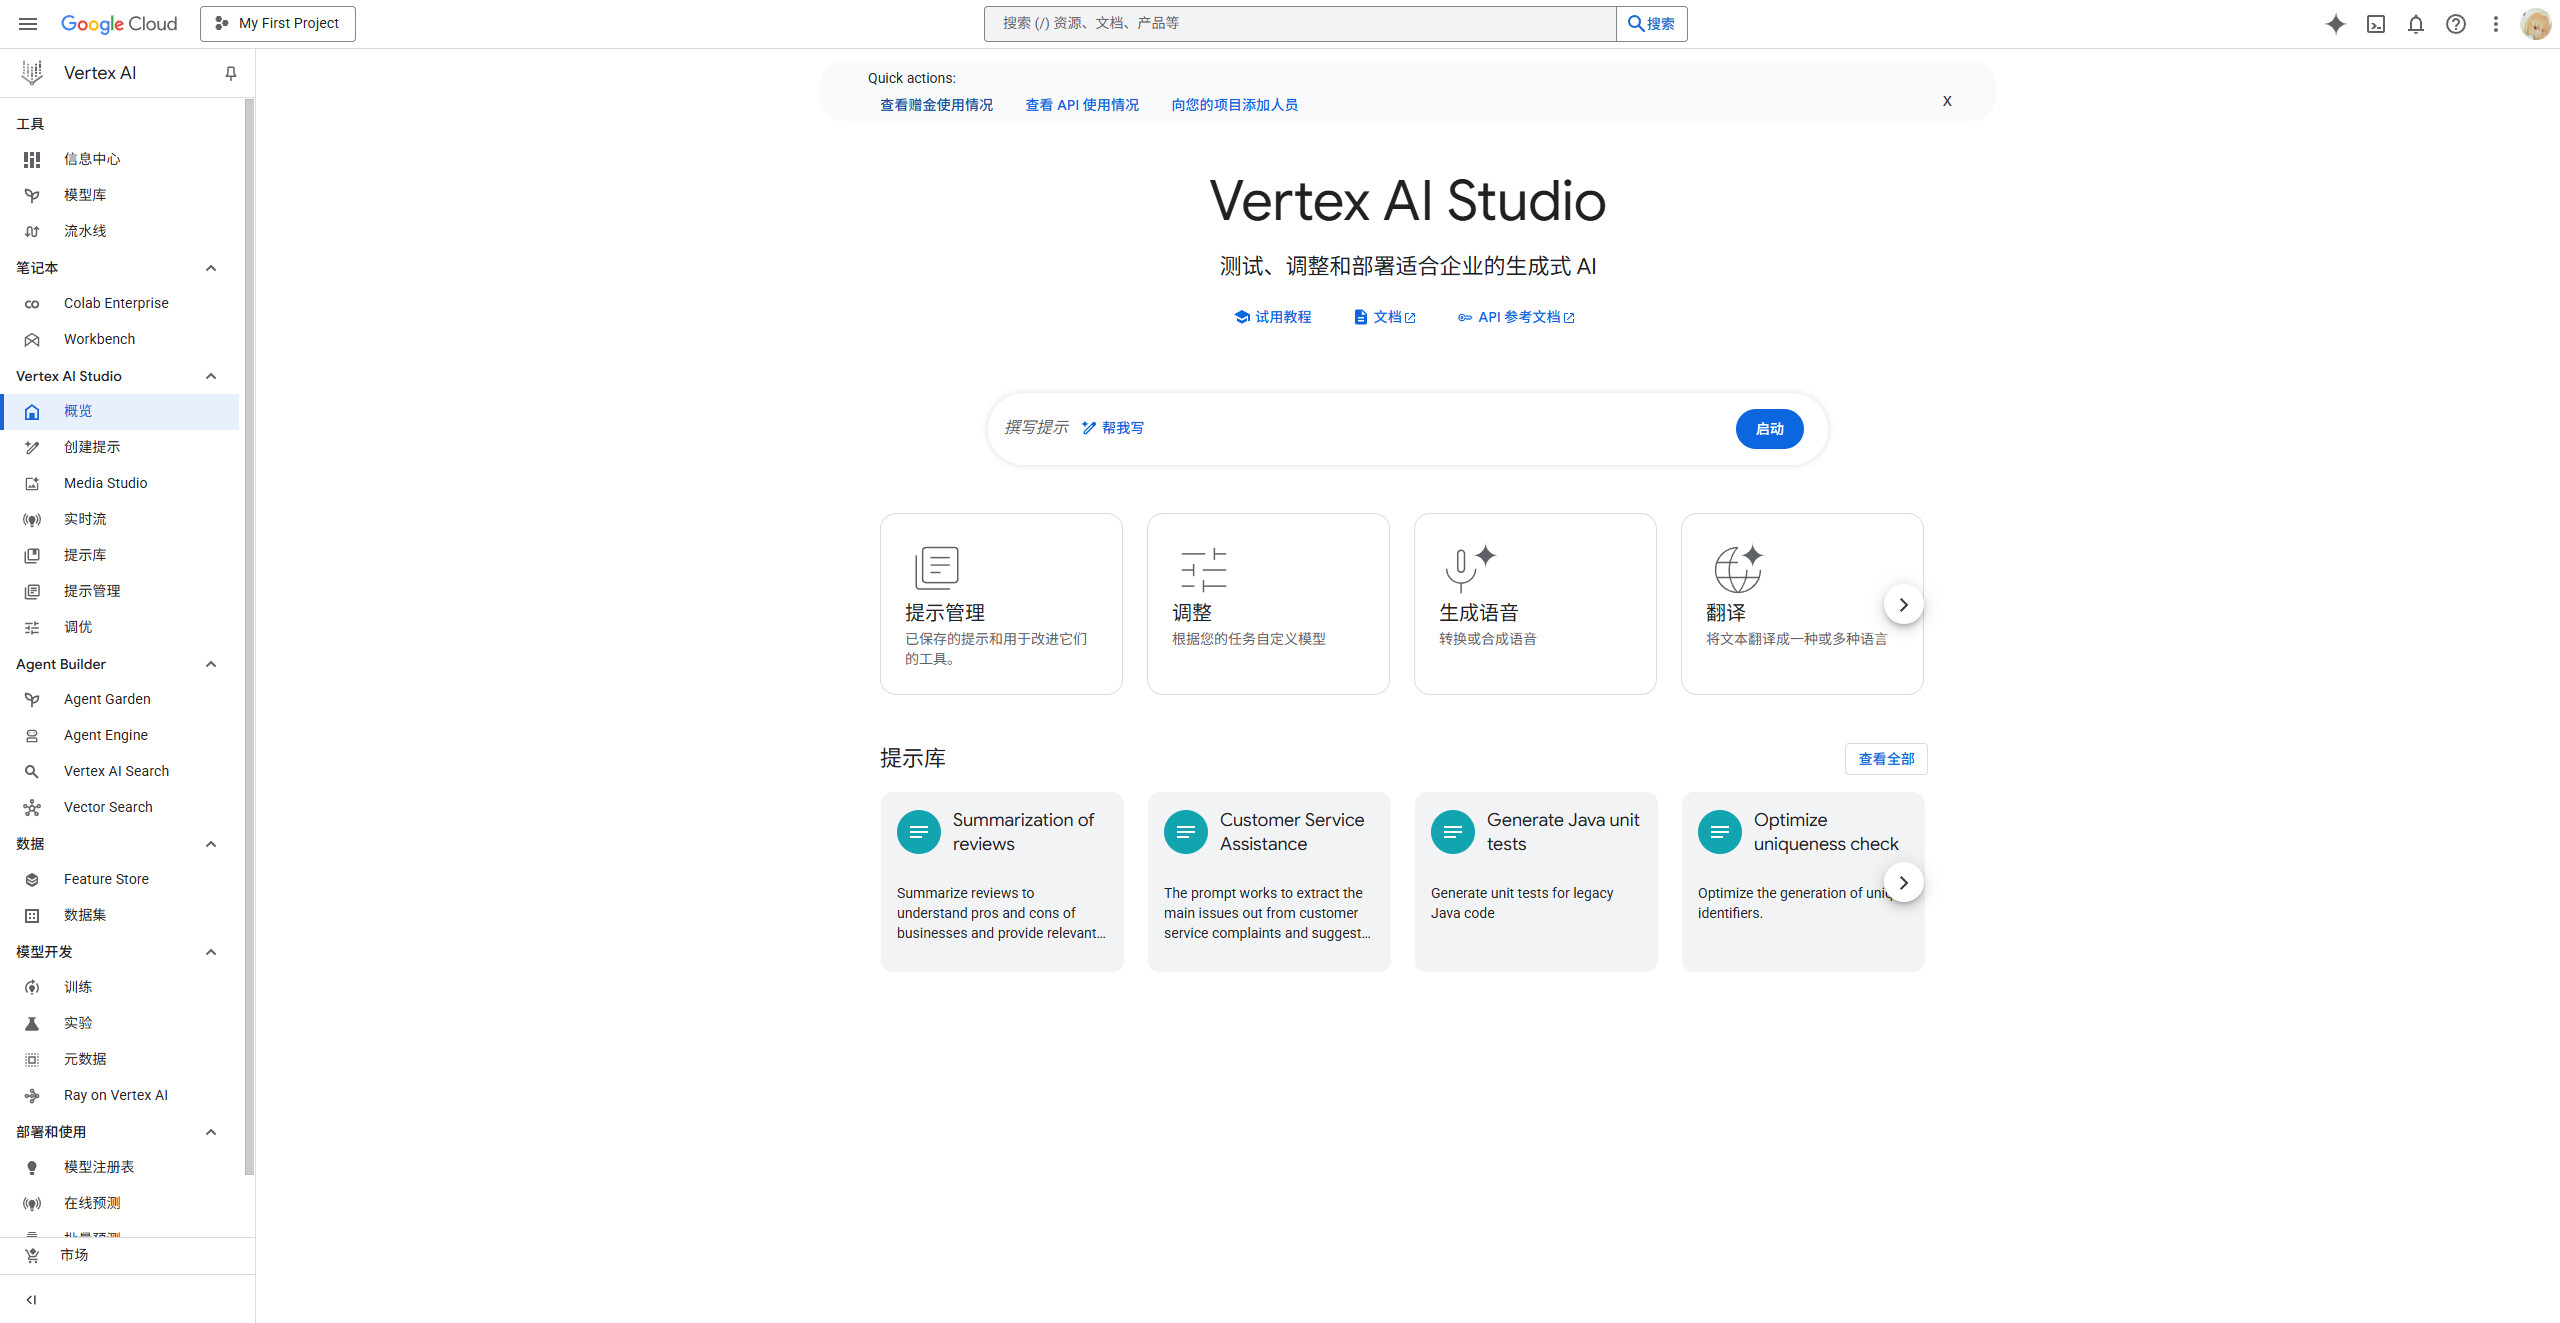This screenshot has height=1323, width=2560.
Task: Activate Cloud Shell terminal icon
Action: pos(2376,24)
